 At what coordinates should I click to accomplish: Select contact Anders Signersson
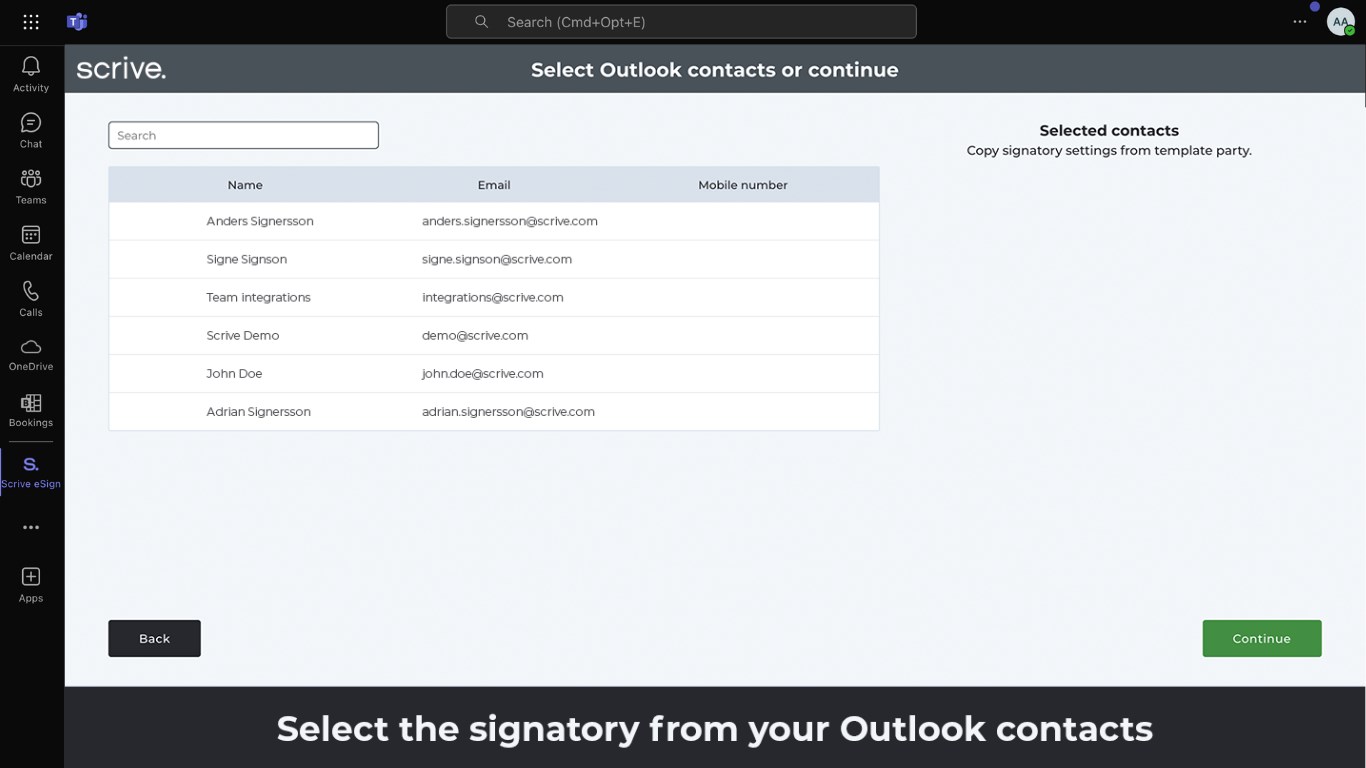pyautogui.click(x=260, y=221)
